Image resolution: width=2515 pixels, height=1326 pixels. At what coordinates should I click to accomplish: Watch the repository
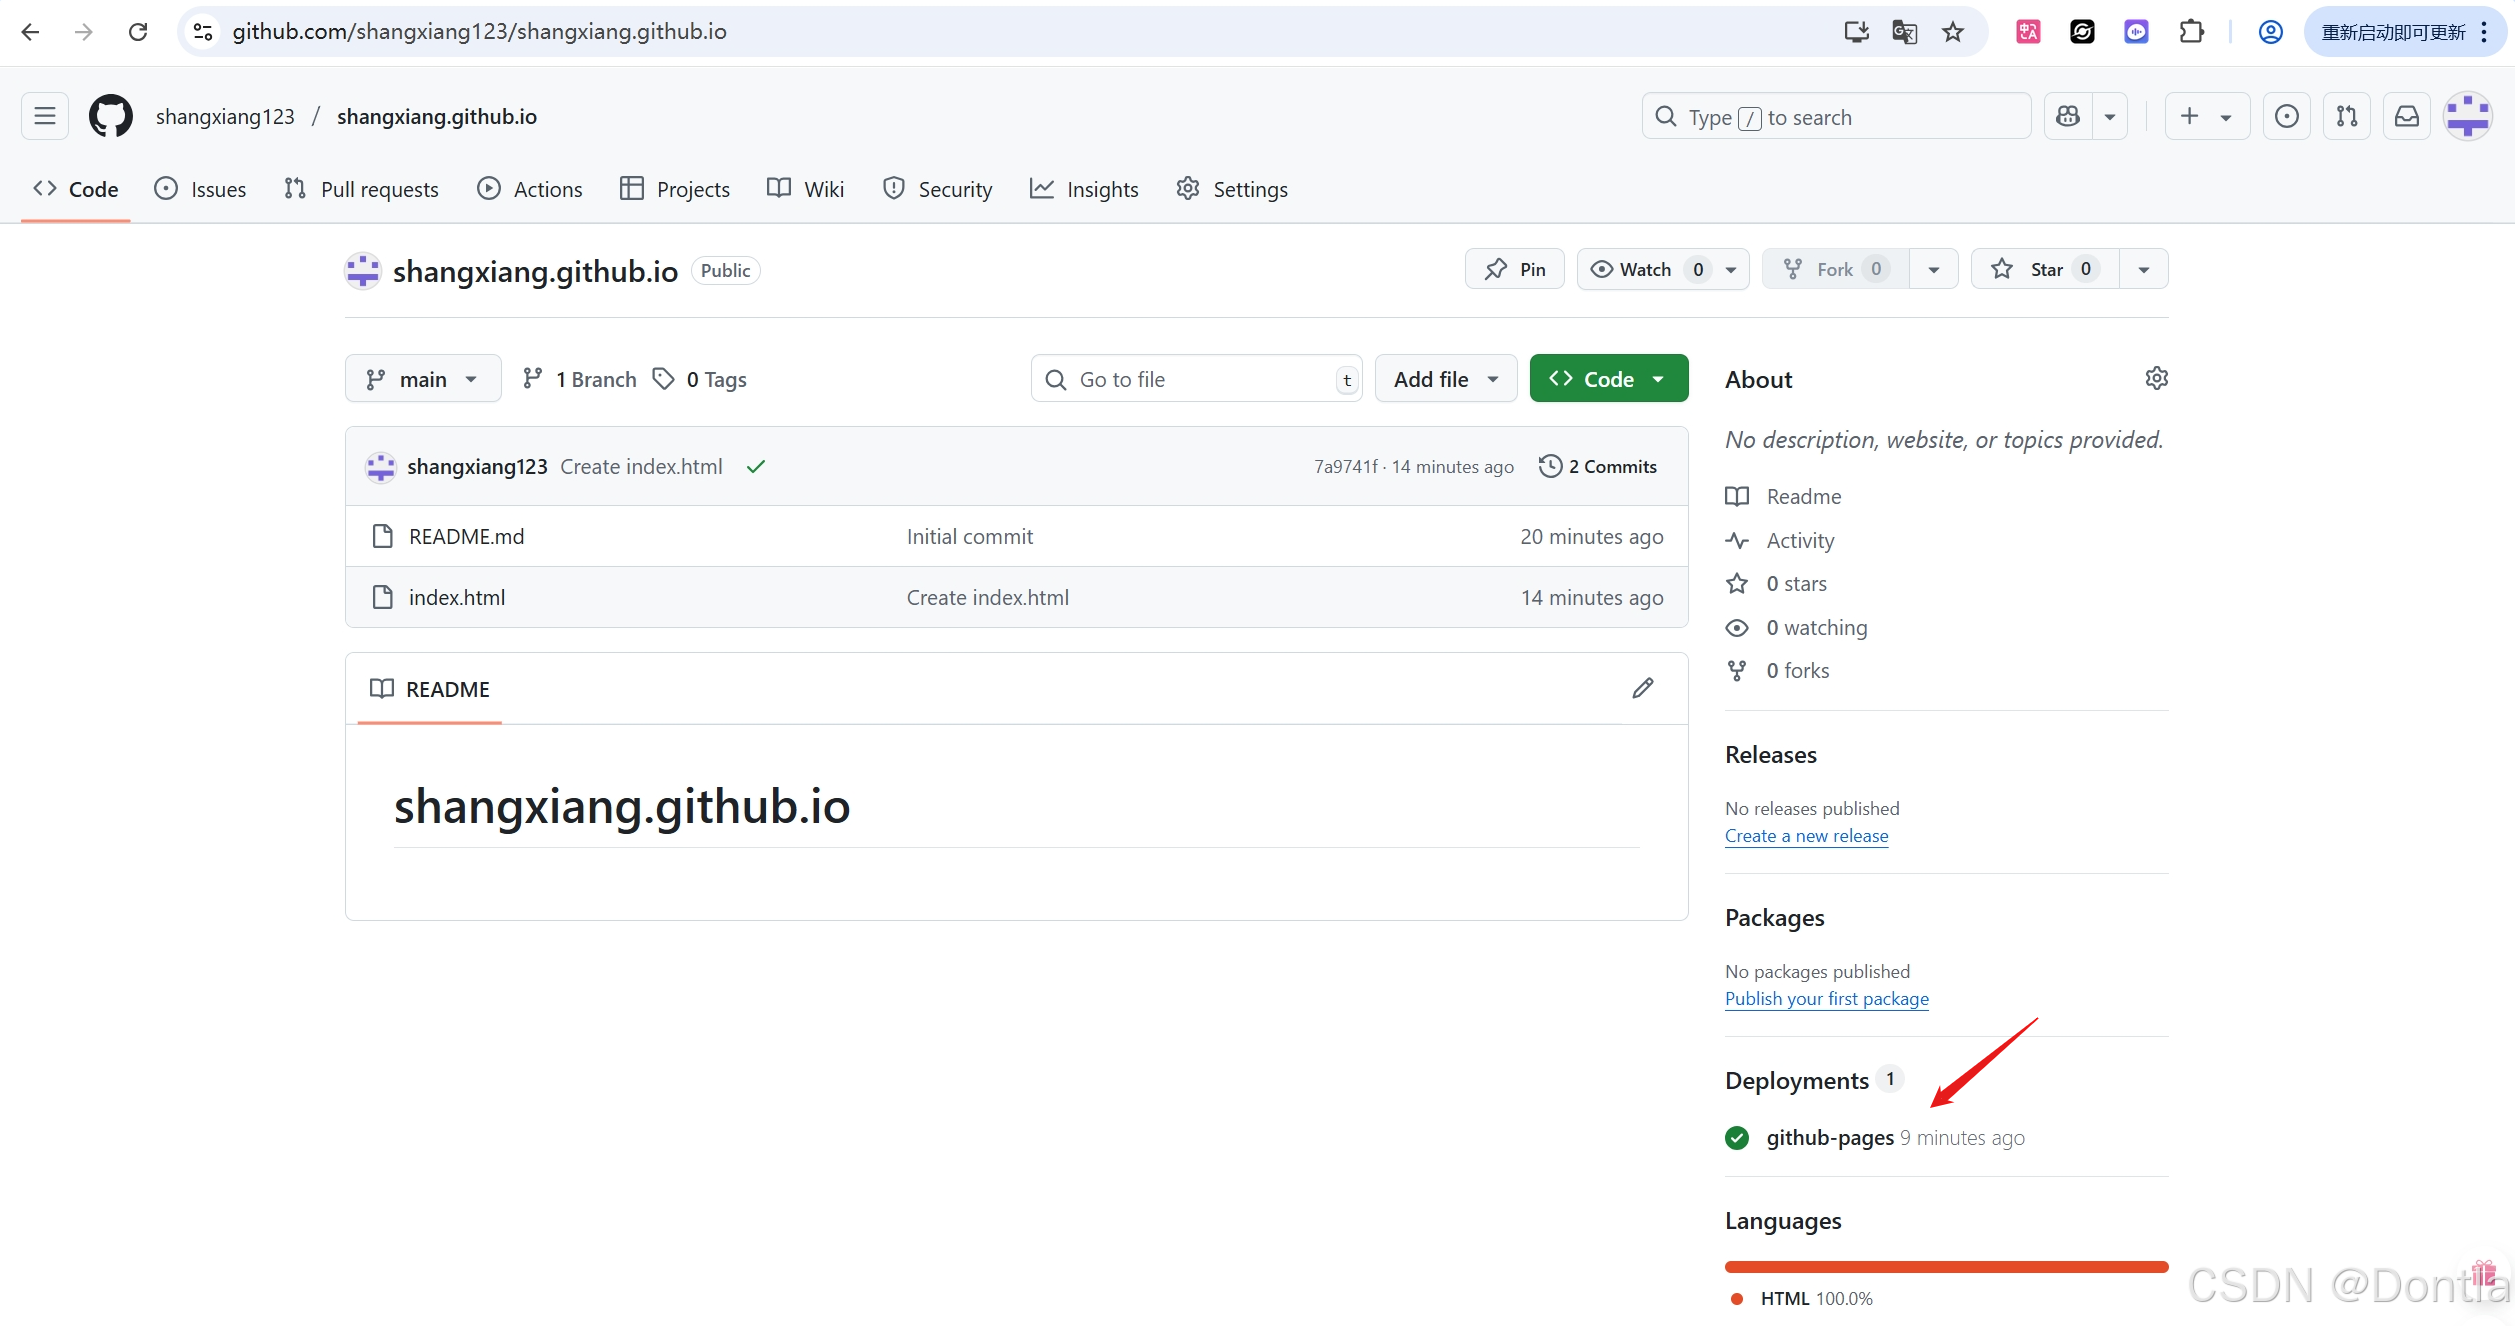pyautogui.click(x=1662, y=269)
